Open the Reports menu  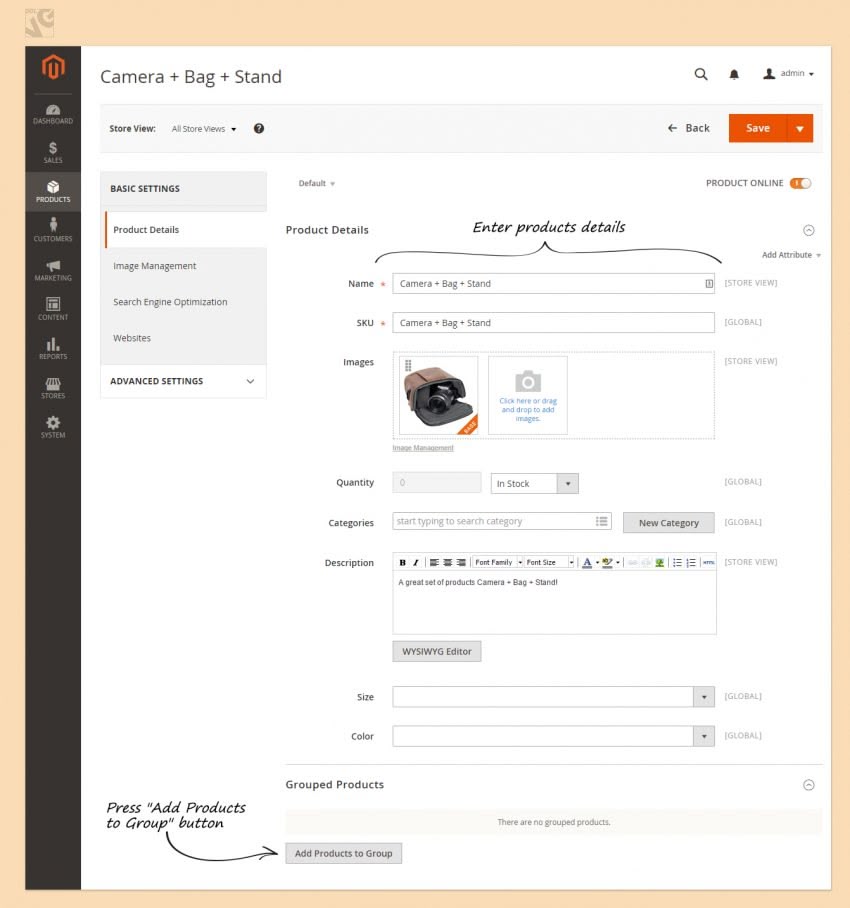point(53,349)
